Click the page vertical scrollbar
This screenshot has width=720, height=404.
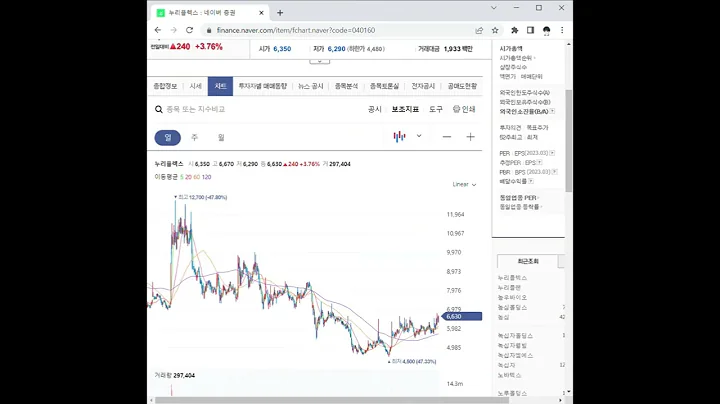pos(569,140)
